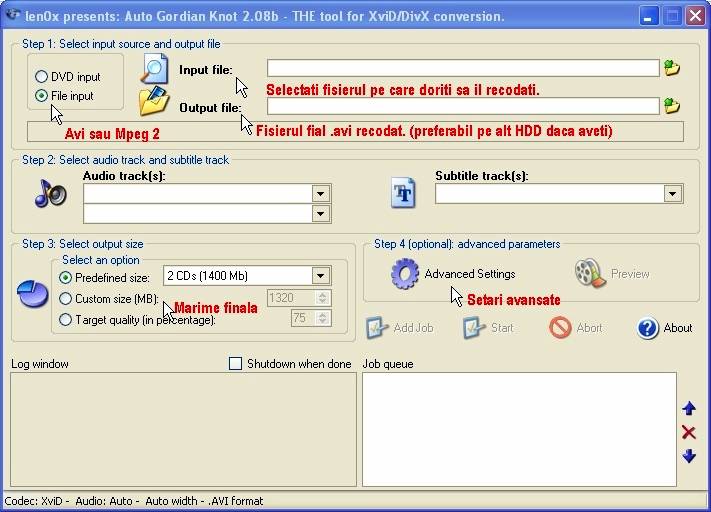Click the input file magnifier icon

pos(154,67)
